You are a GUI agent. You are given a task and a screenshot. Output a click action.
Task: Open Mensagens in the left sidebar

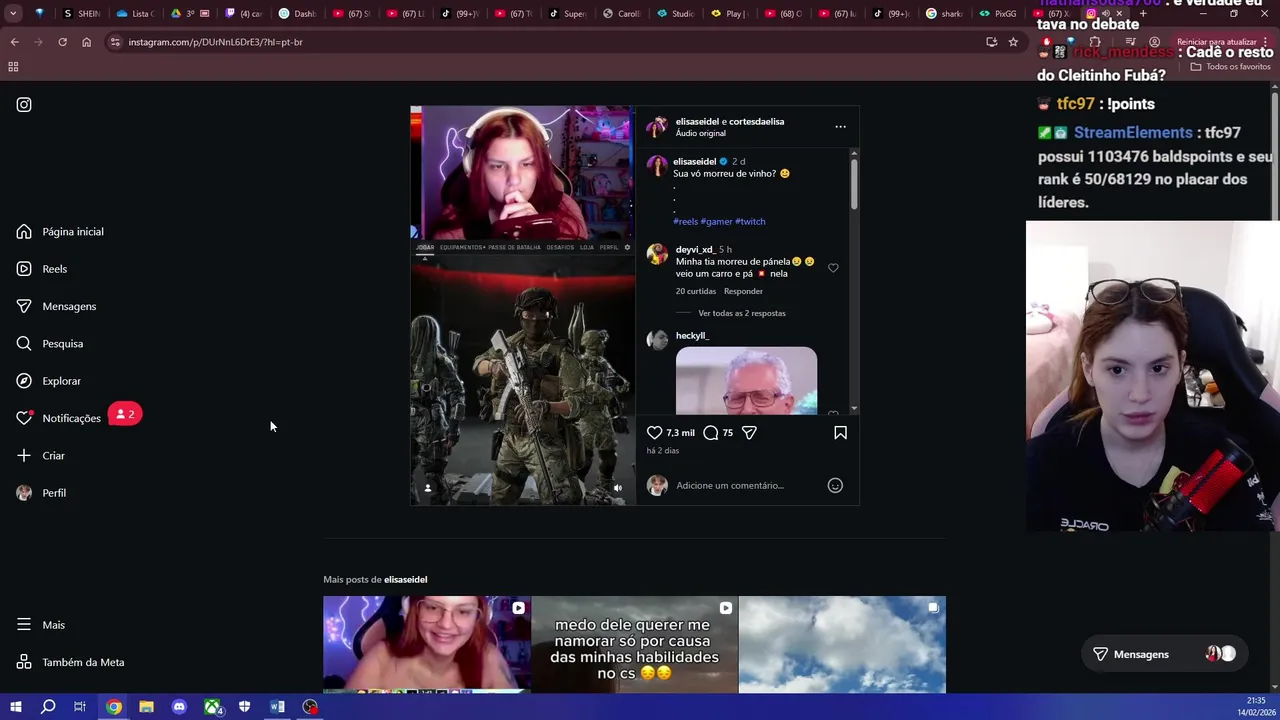coord(56,306)
